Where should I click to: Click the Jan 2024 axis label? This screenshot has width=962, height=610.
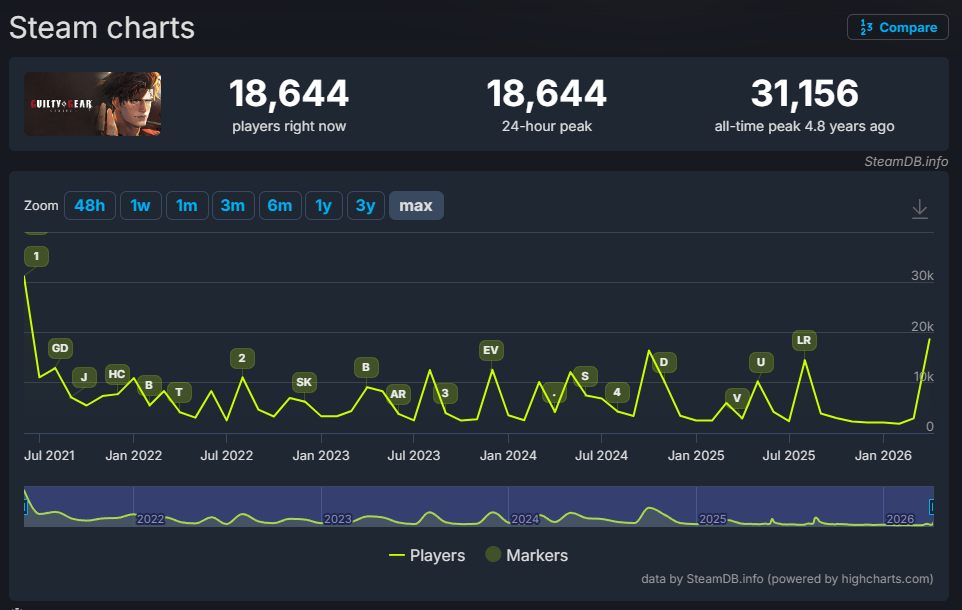508,455
